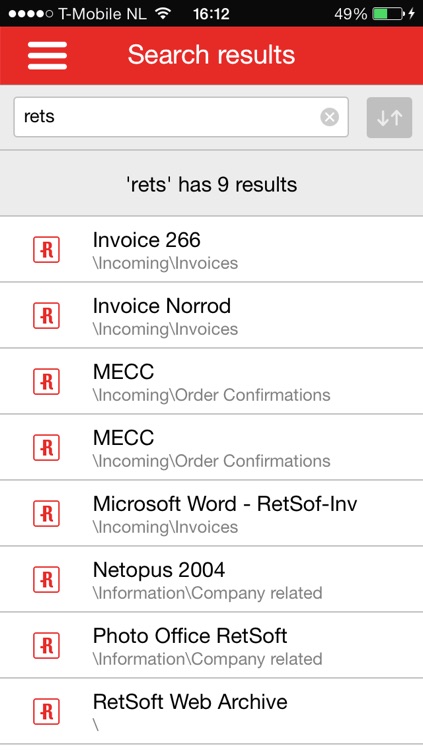Open the Invoice 266 result
This screenshot has width=423, height=750.
[x=212, y=249]
